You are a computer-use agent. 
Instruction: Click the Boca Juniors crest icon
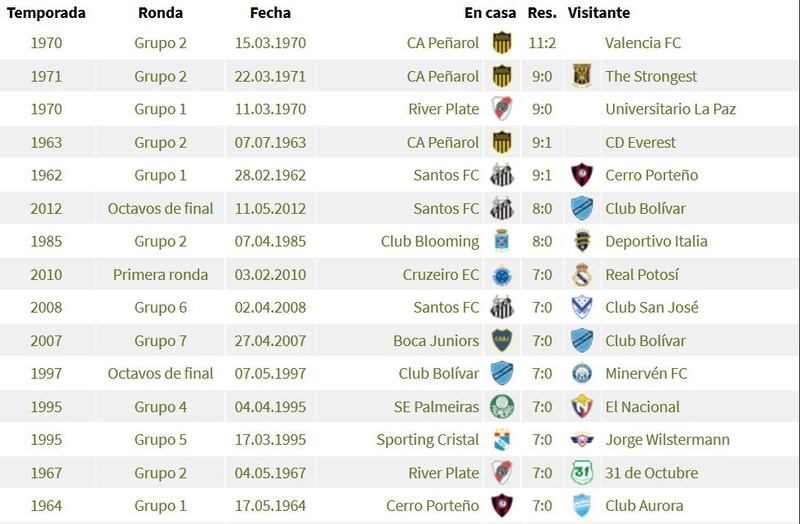(502, 340)
